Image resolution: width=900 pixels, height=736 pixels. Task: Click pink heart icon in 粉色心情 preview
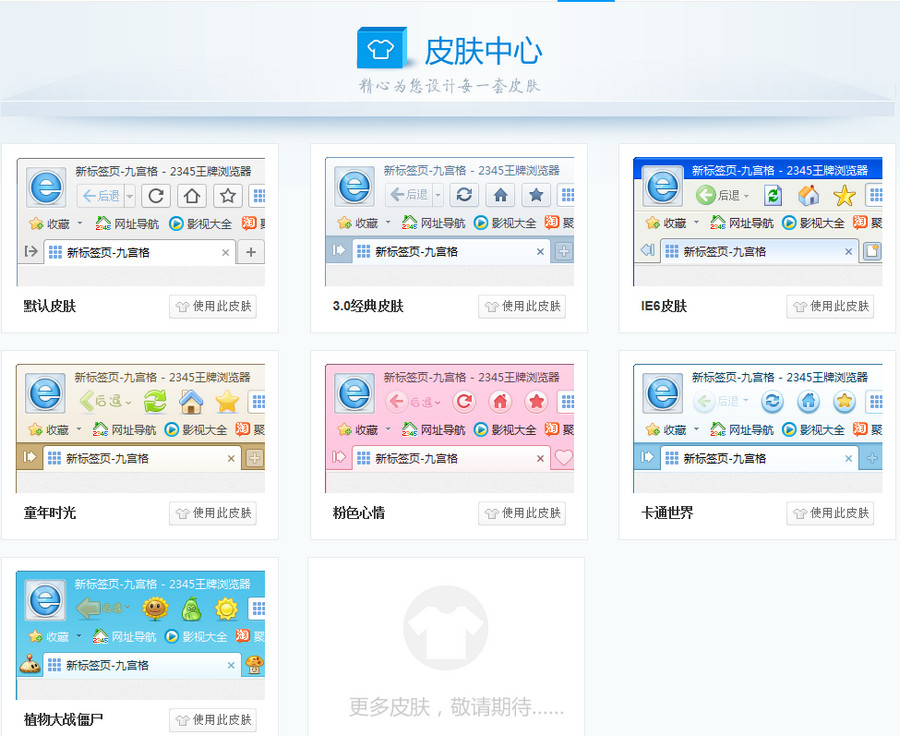coord(564,458)
